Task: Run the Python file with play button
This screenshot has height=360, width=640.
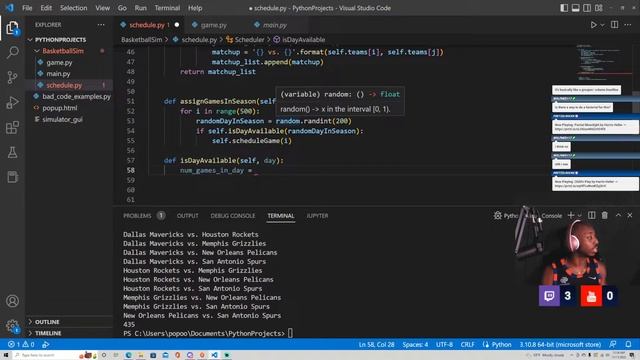Action: tap(593, 25)
